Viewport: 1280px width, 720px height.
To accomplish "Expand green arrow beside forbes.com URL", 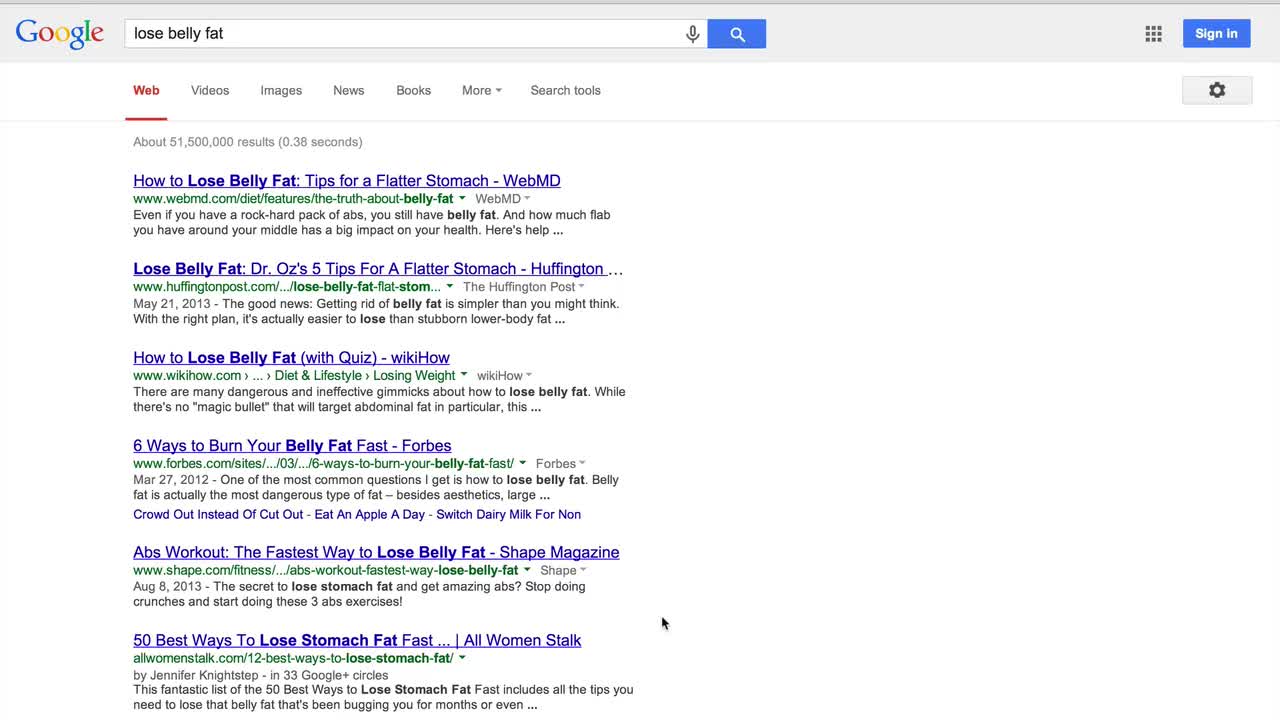I will (x=522, y=464).
